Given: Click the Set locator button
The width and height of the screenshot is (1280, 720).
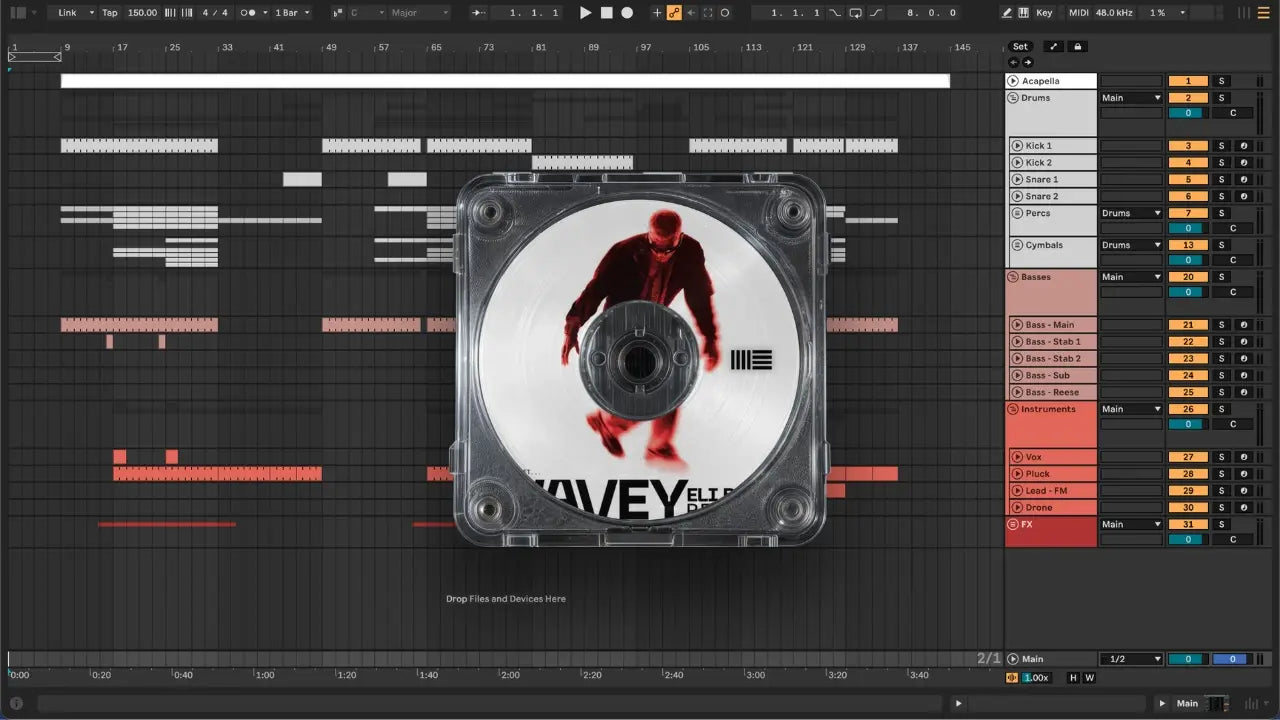Looking at the screenshot, I should pyautogui.click(x=1020, y=47).
